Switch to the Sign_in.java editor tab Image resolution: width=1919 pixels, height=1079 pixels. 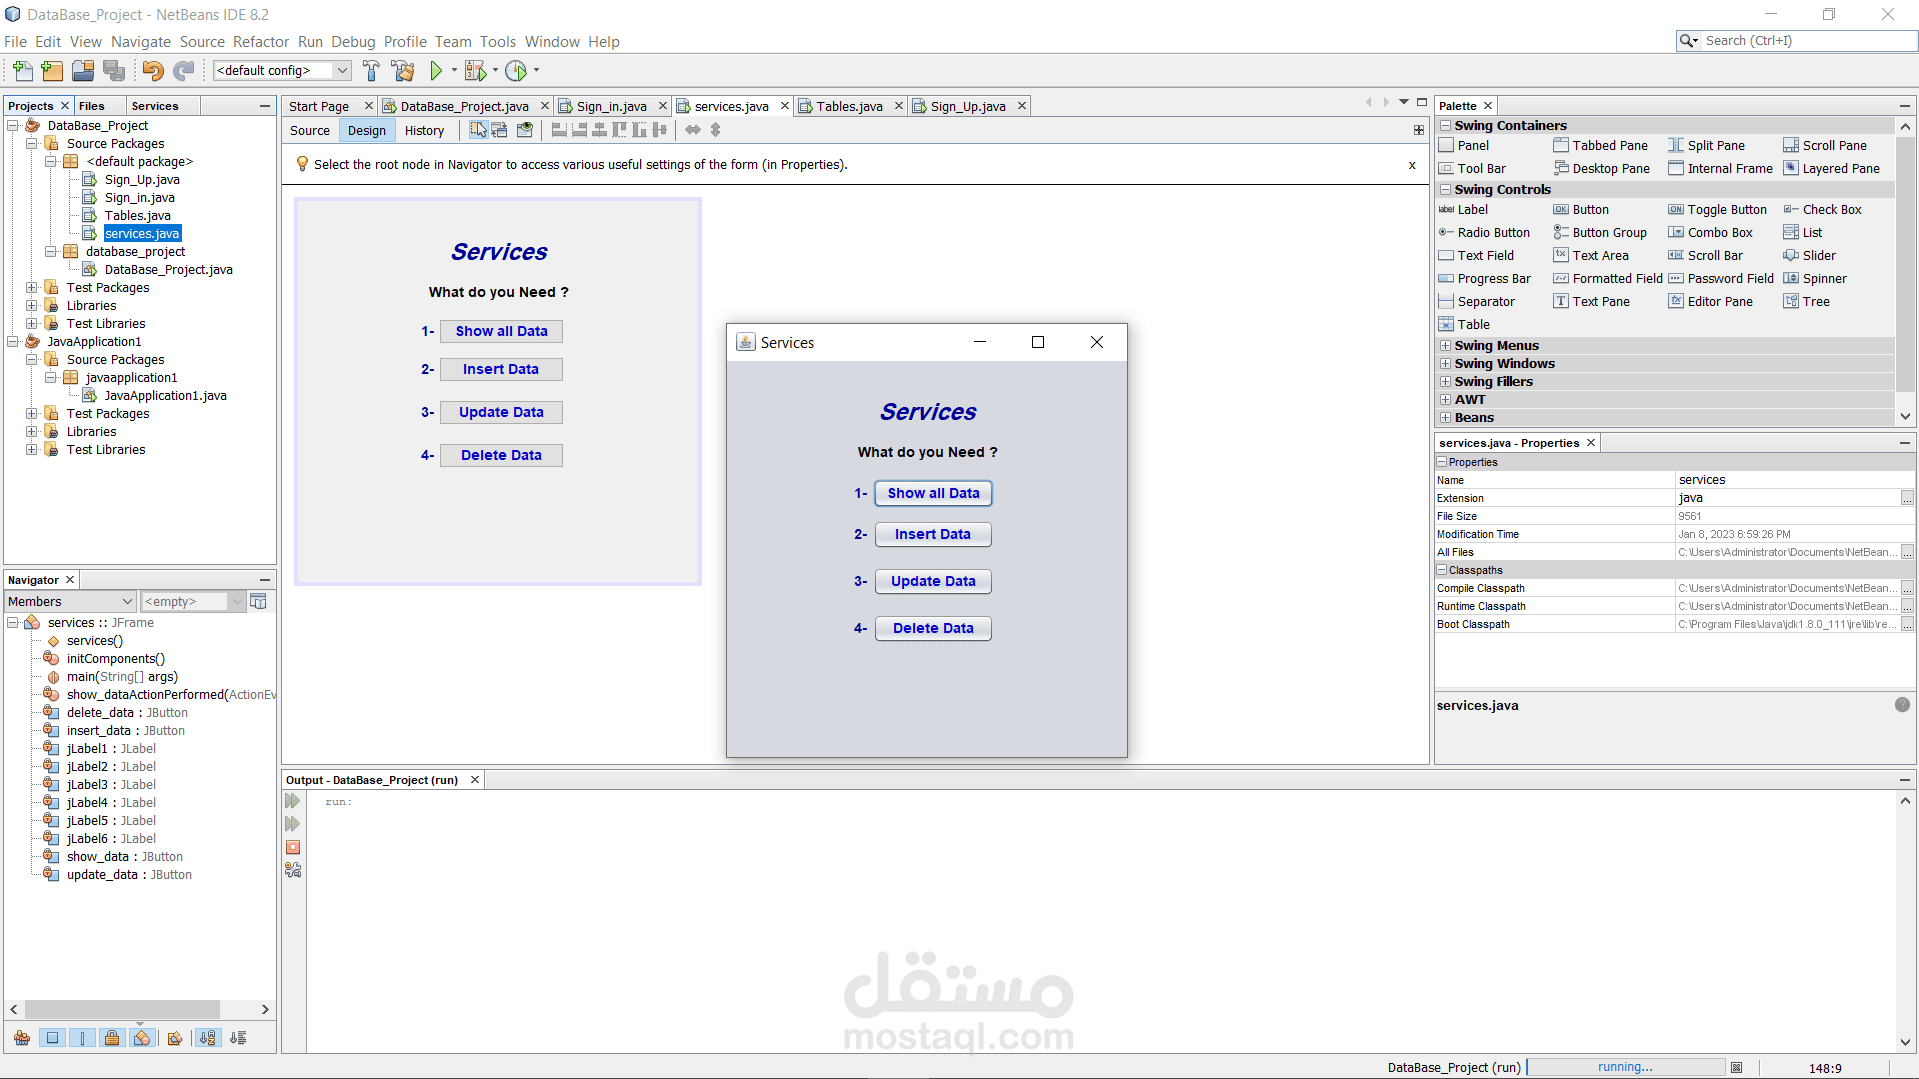[x=611, y=107]
